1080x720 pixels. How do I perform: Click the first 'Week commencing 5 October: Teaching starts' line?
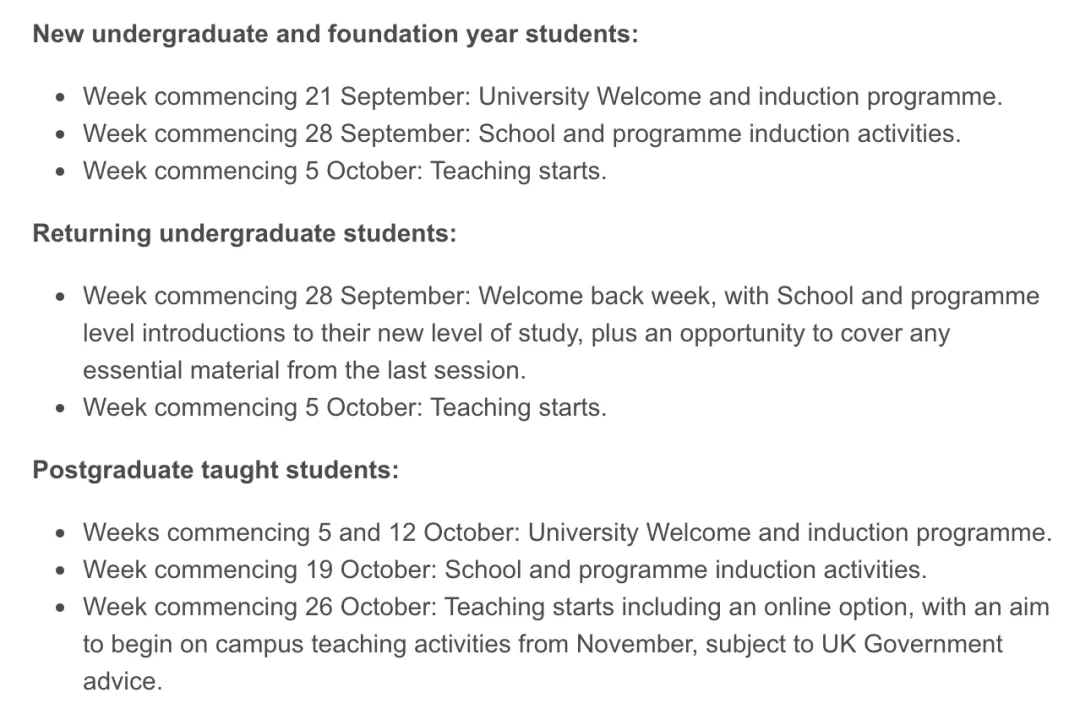(x=345, y=171)
